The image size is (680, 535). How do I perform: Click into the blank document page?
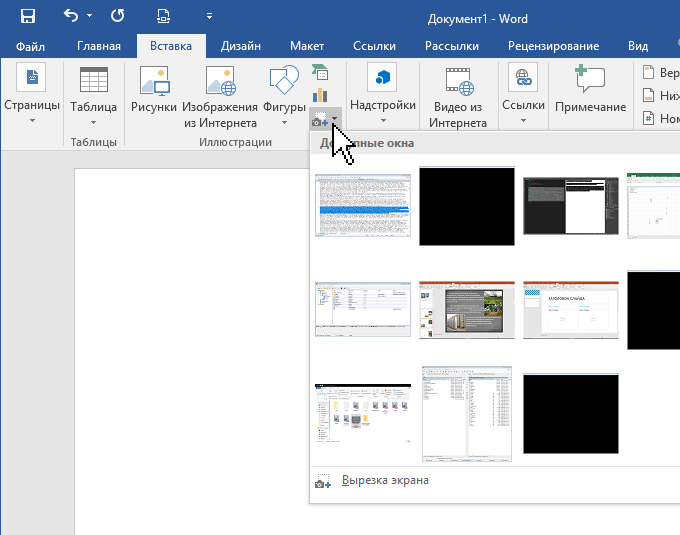[x=191, y=351]
